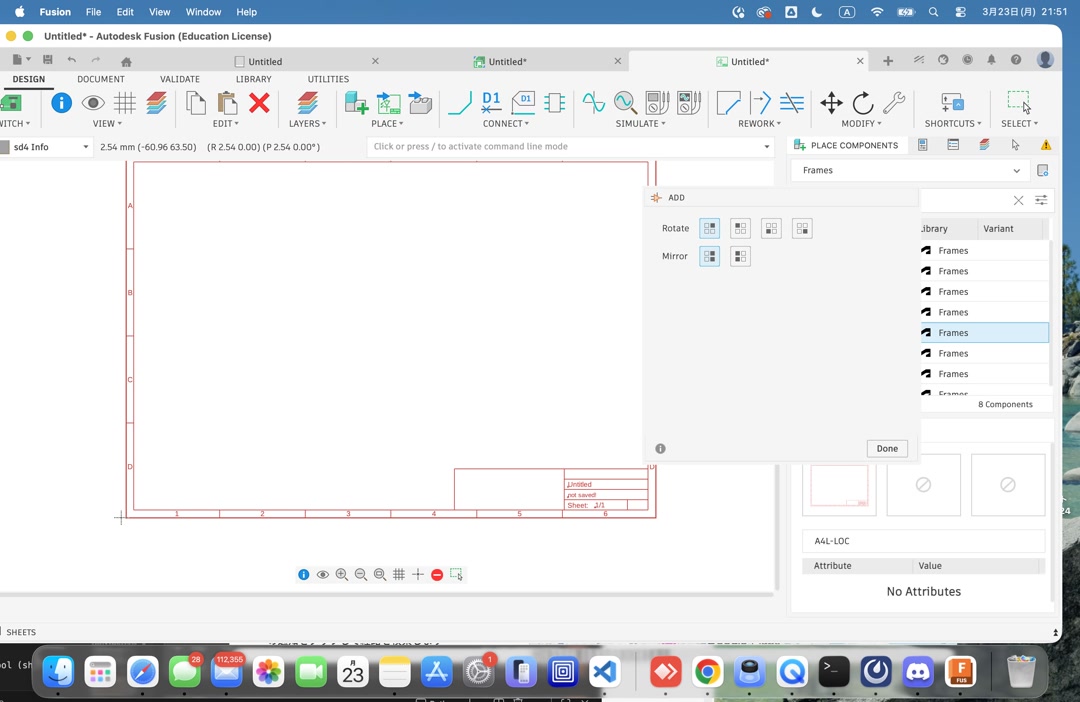Viewport: 1080px width, 702px height.
Task: Open library manager icon beside Frames dropdown
Action: point(1042,170)
